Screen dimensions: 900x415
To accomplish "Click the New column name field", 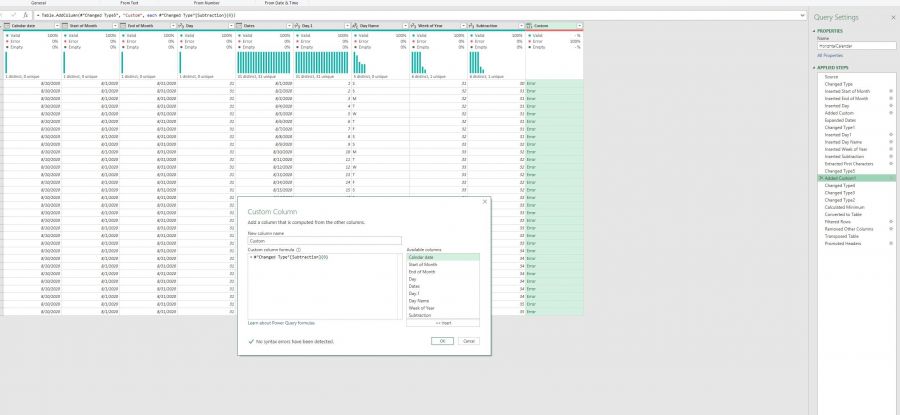I will tap(324, 241).
